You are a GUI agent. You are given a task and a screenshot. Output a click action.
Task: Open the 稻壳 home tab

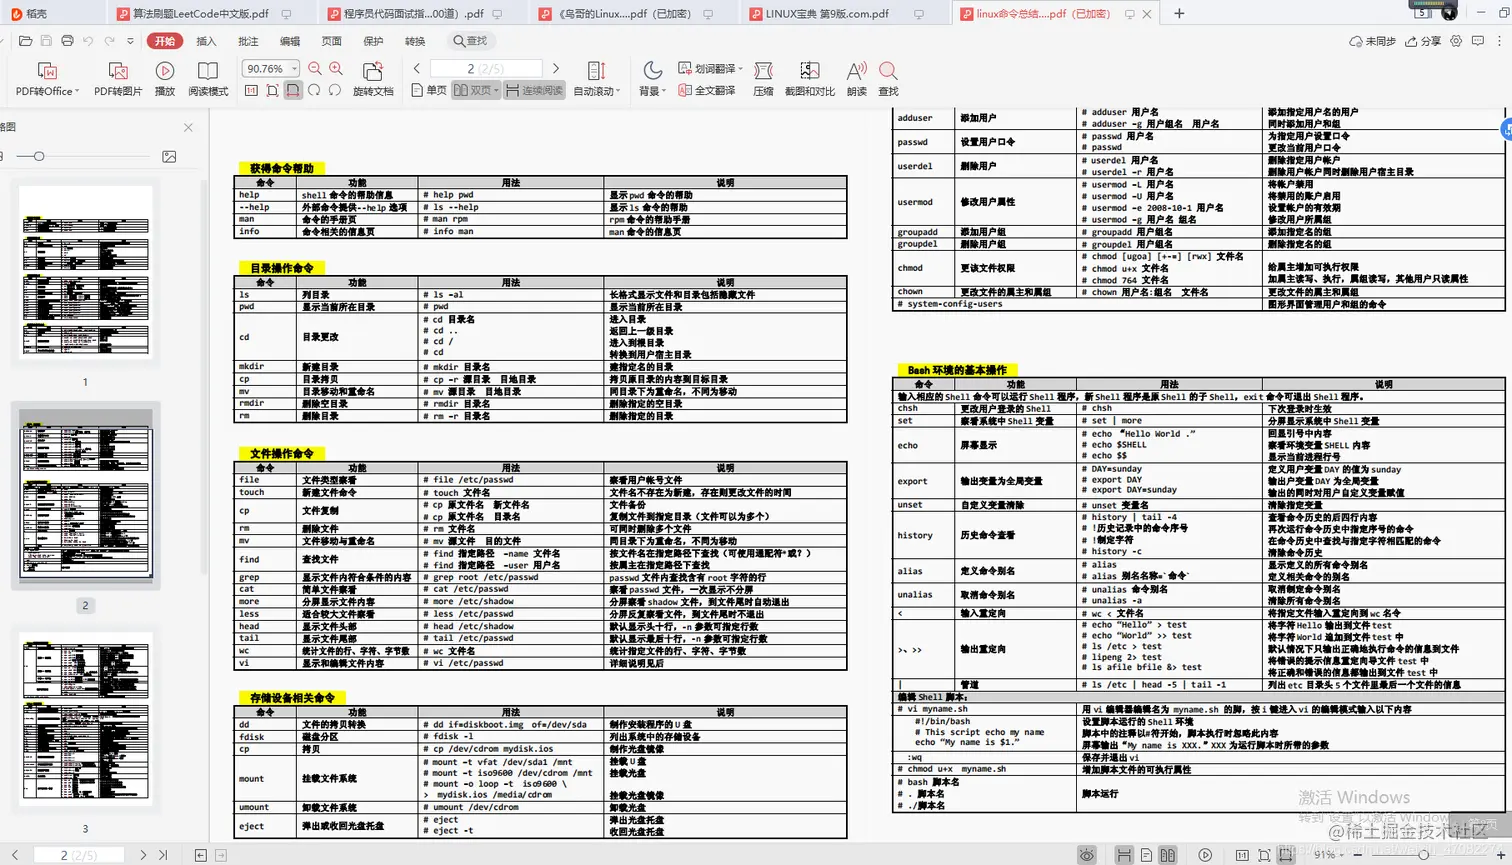point(30,14)
